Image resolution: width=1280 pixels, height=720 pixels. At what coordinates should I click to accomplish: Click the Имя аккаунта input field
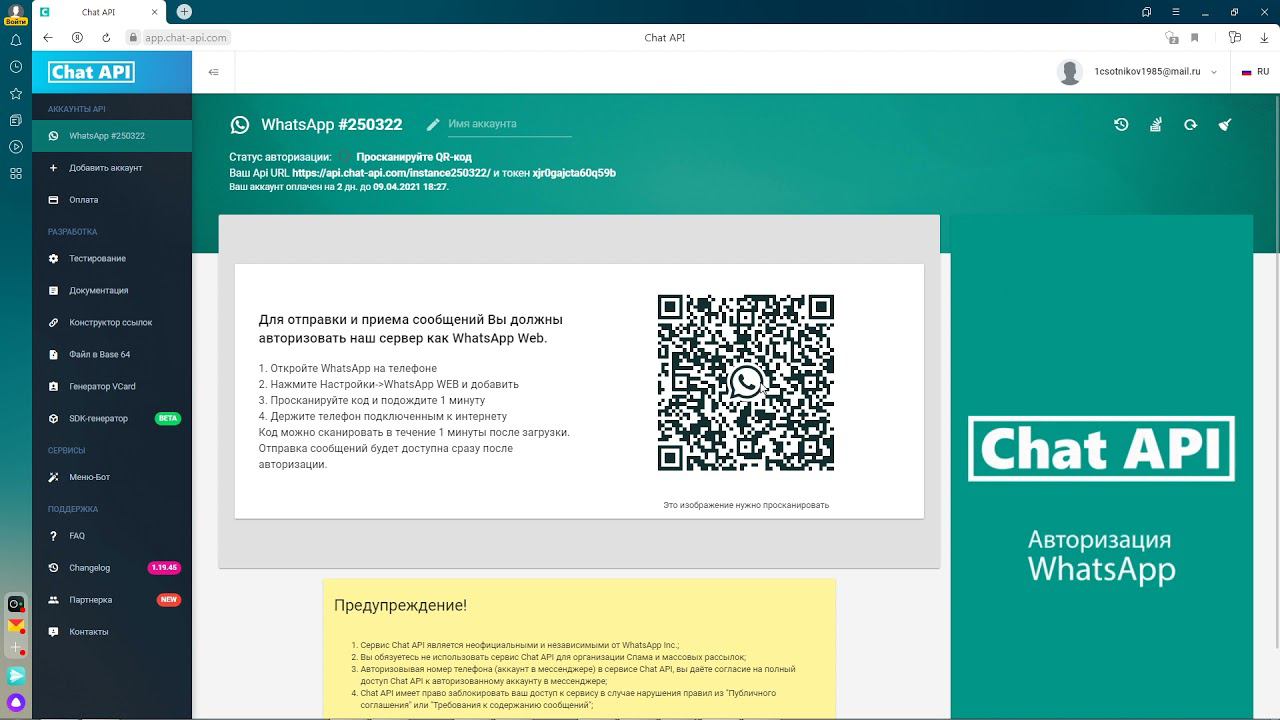509,124
